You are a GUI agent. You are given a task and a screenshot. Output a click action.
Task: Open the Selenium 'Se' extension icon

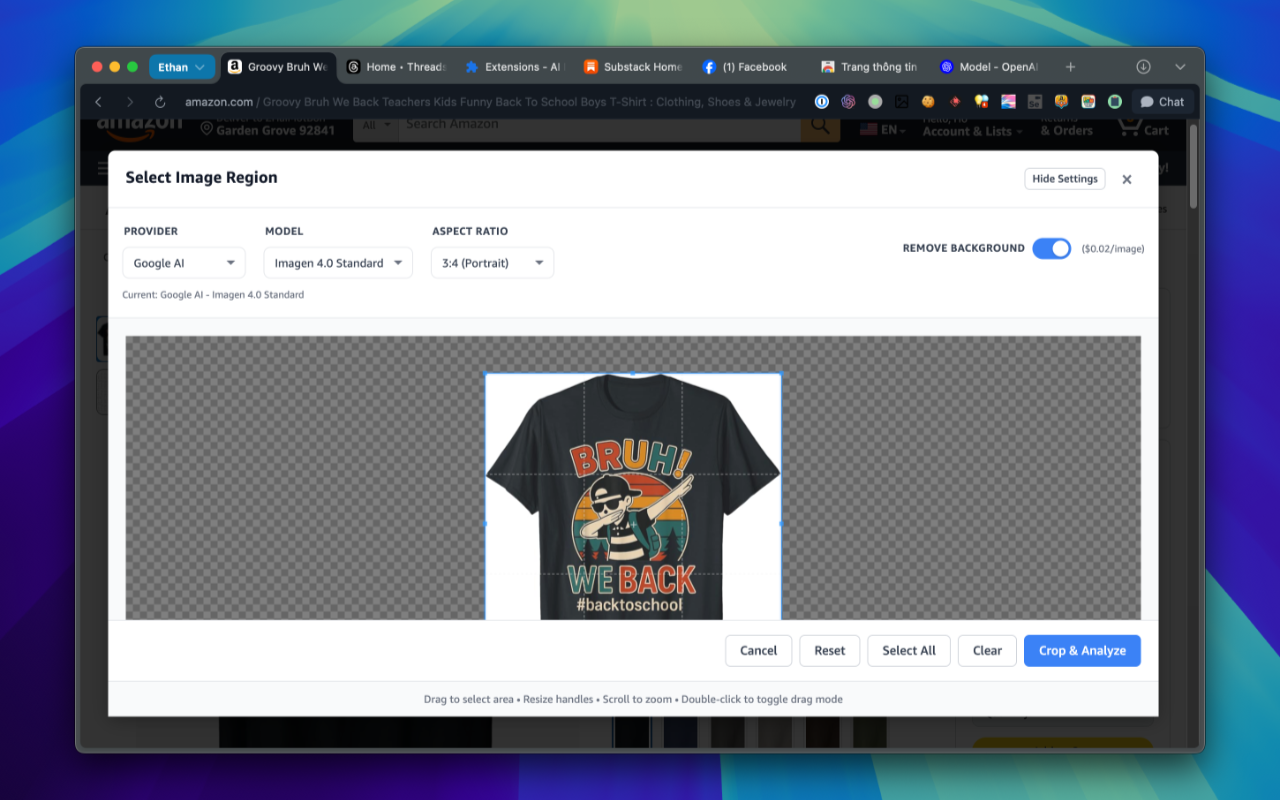coord(1034,101)
